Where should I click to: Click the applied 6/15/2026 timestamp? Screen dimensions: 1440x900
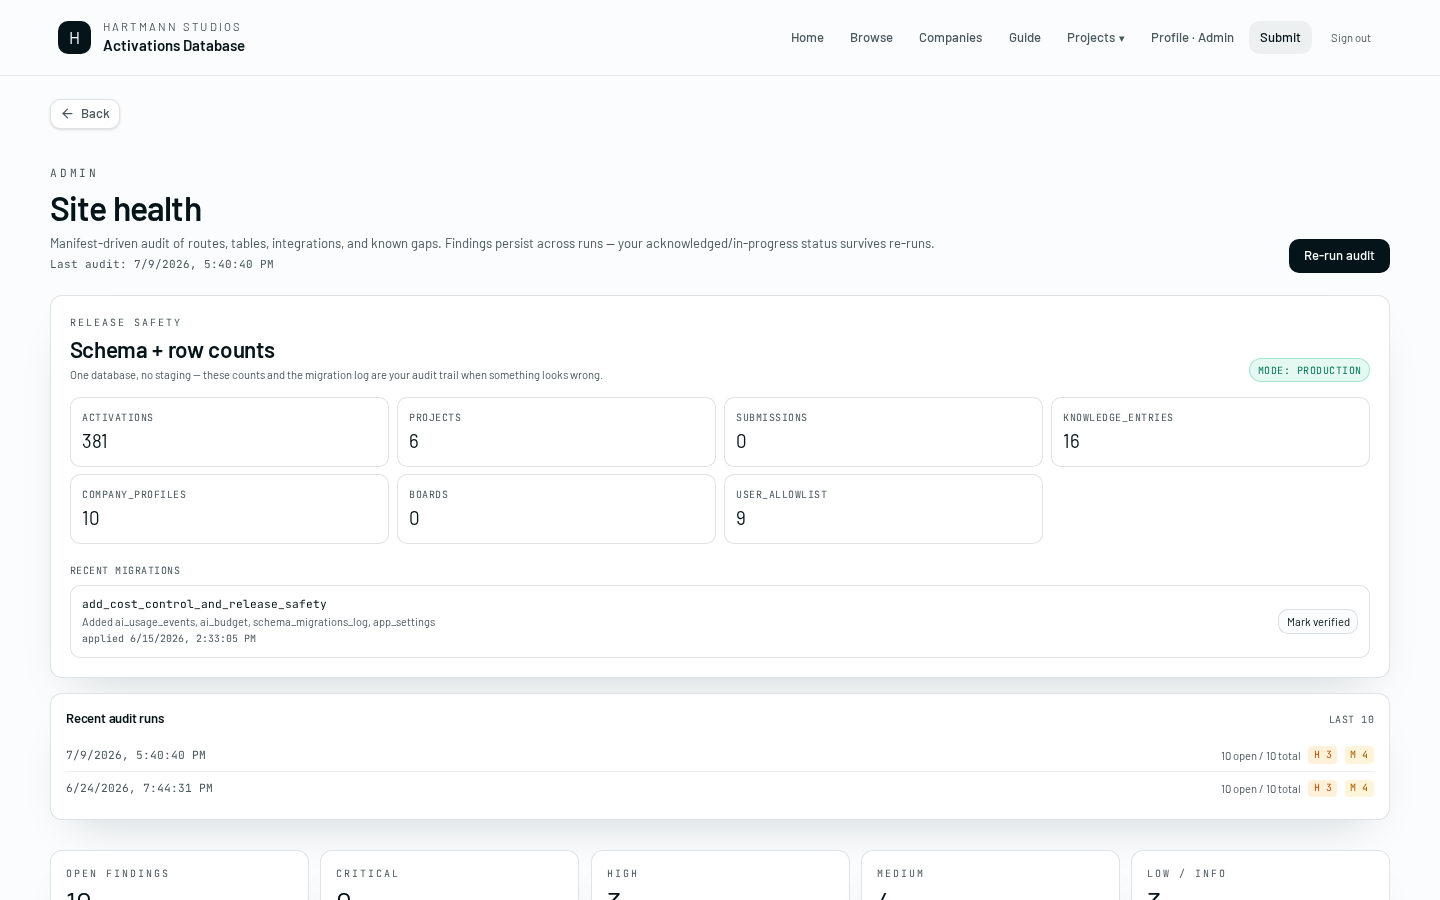coord(169,639)
